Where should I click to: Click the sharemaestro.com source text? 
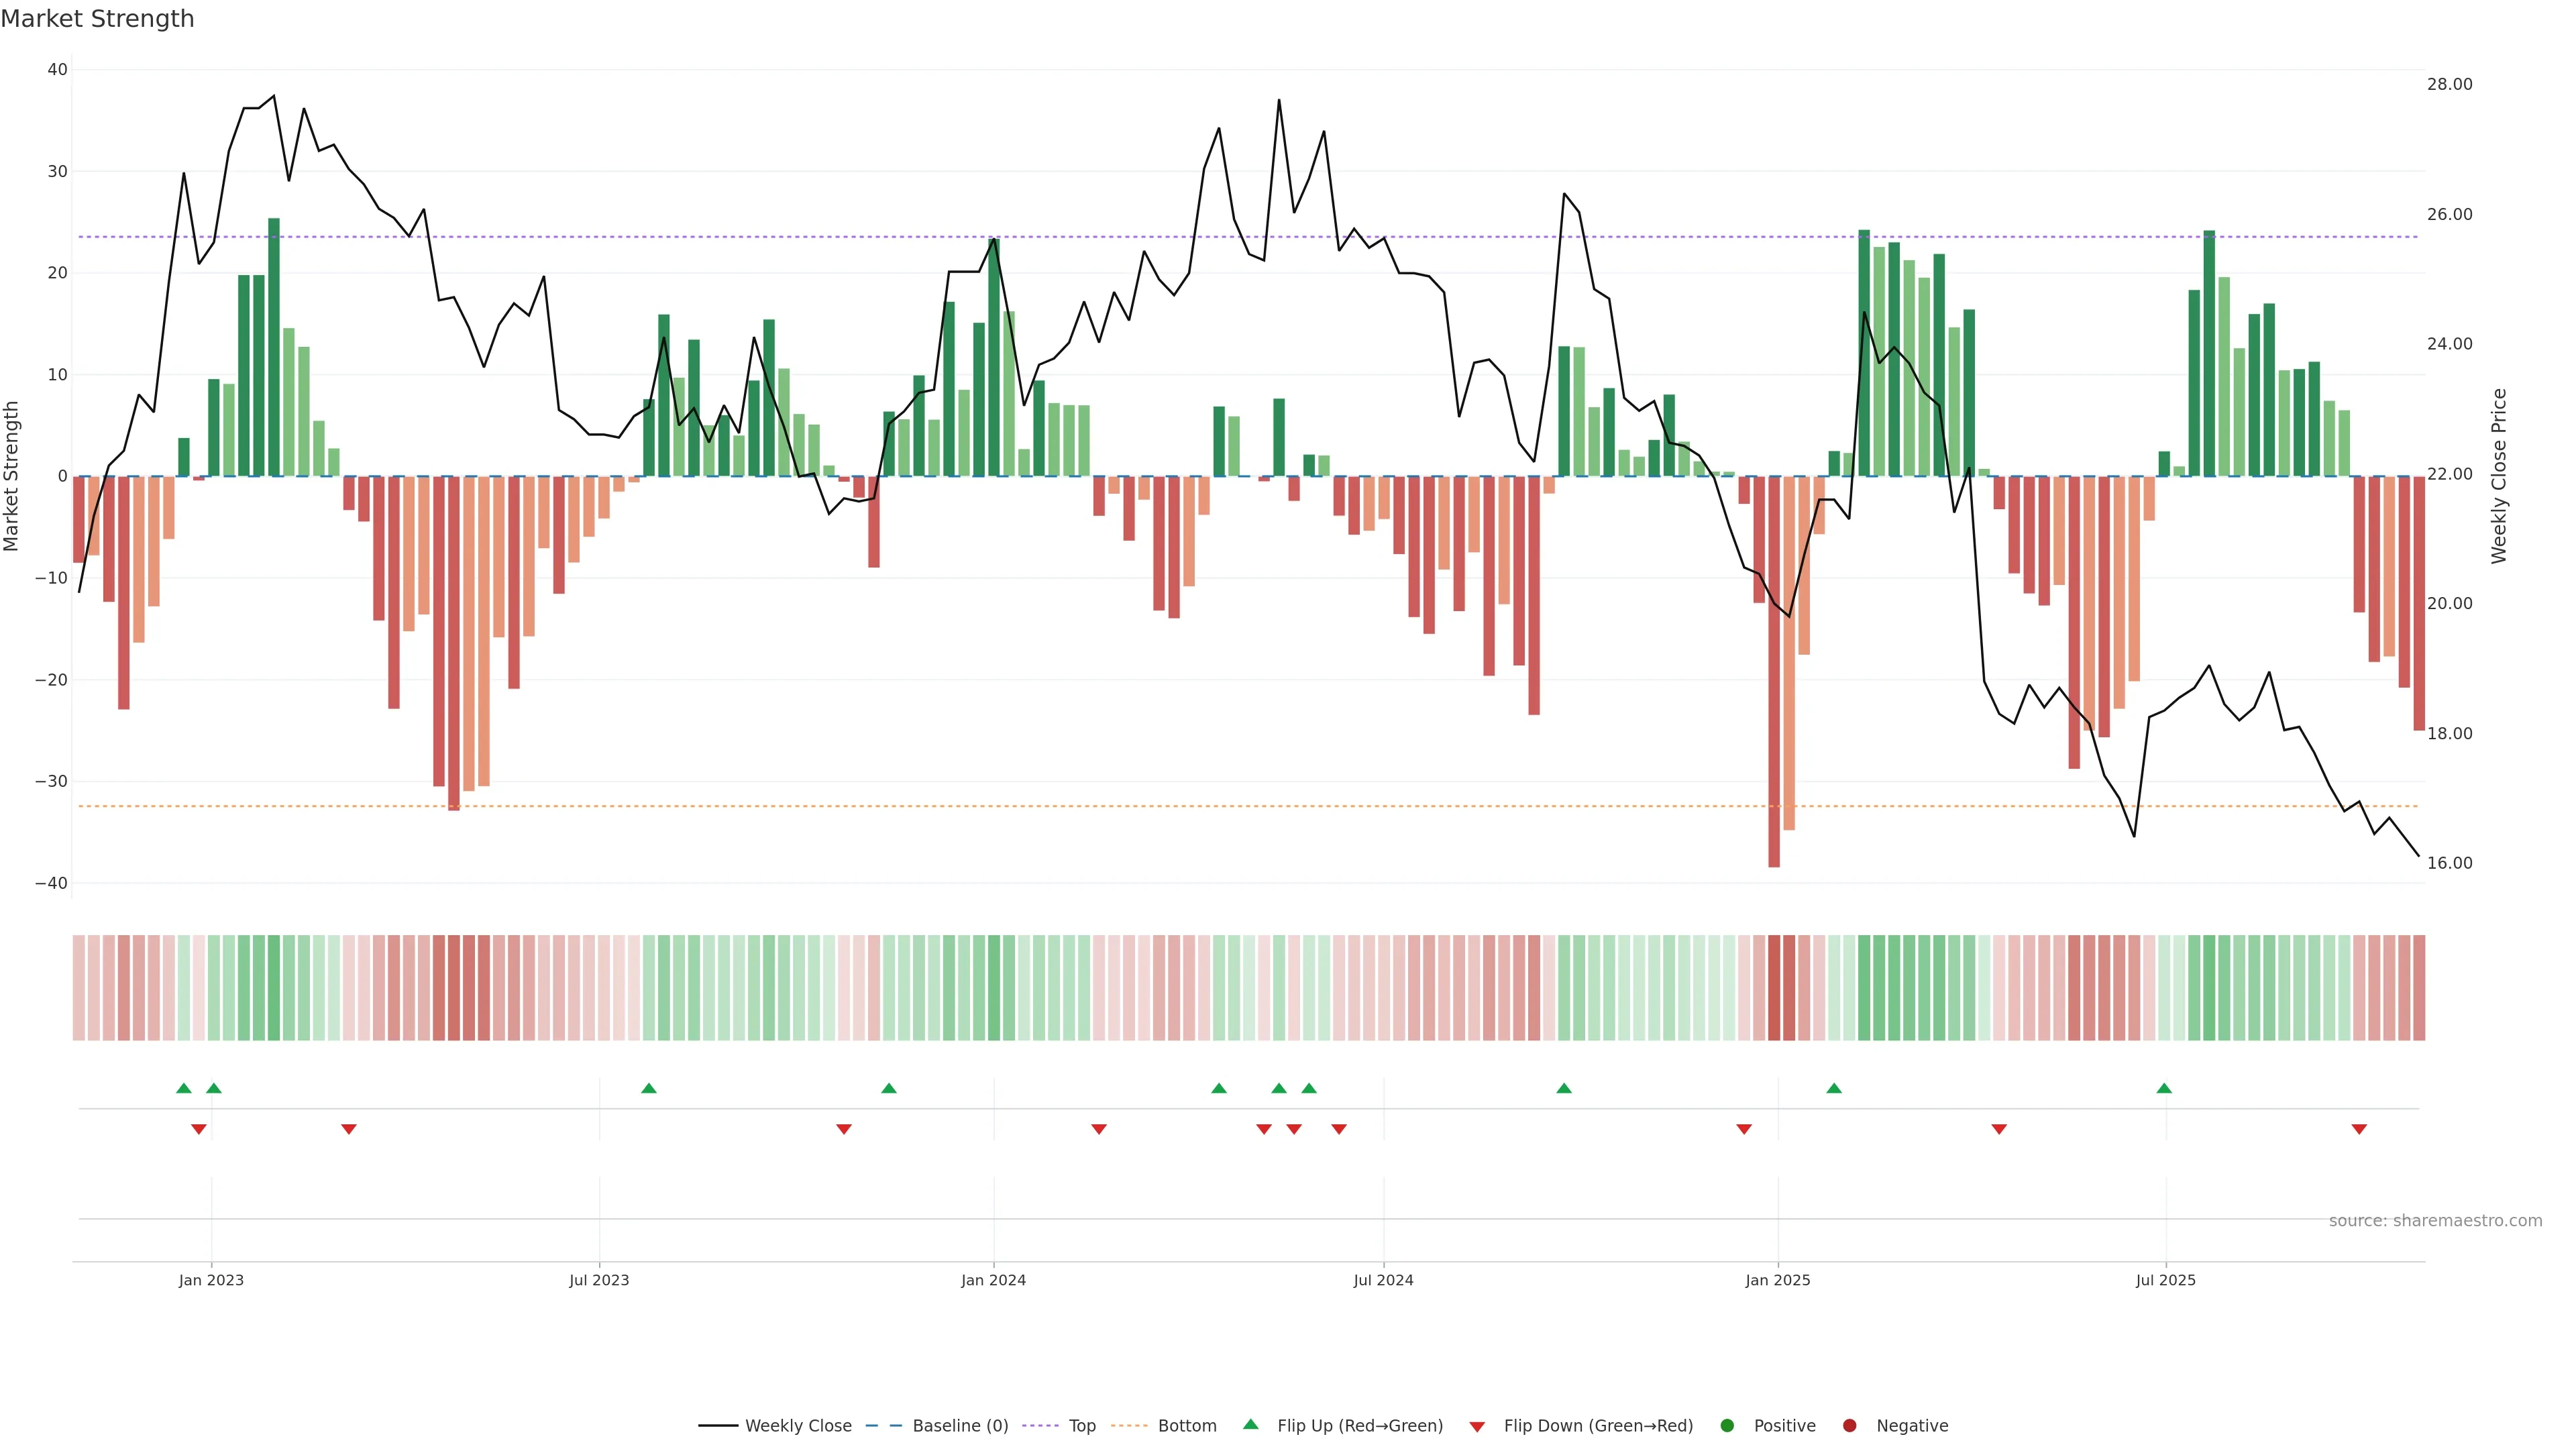(x=2435, y=1220)
